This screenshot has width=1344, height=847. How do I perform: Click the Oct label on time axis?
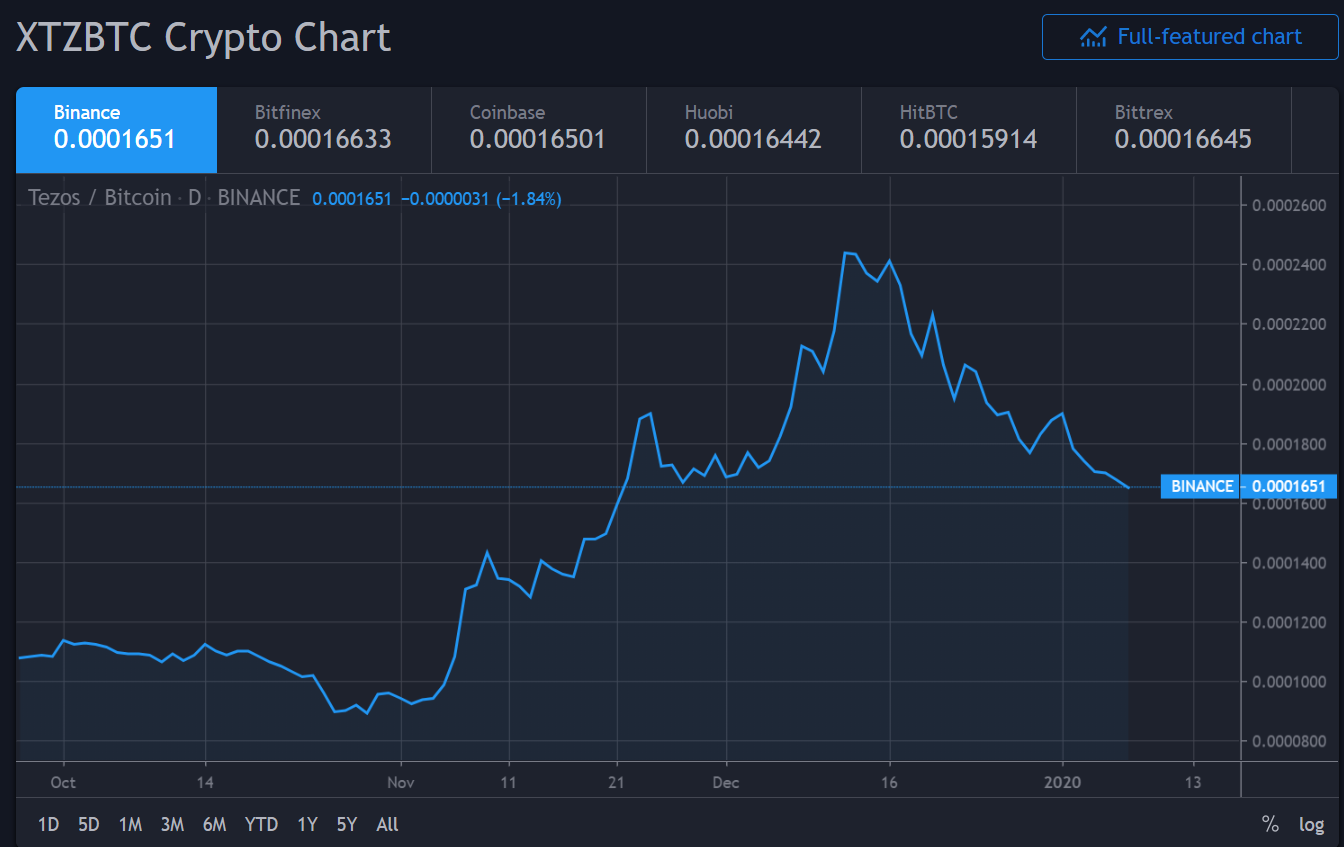pyautogui.click(x=63, y=781)
